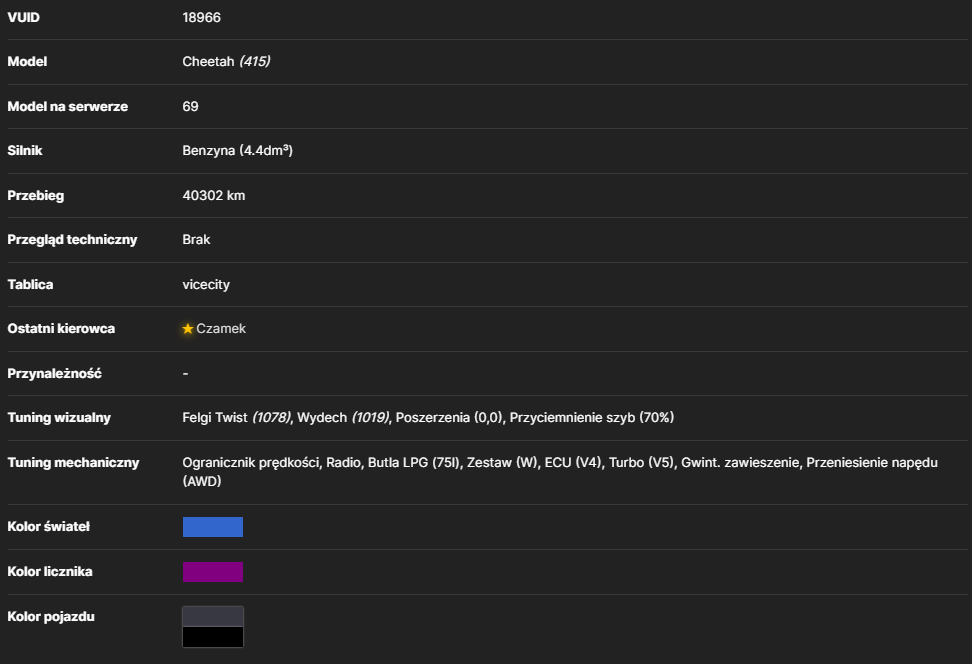The height and width of the screenshot is (664, 972).
Task: Click the Felgi Twist (1078) tuning text
Action: (x=237, y=418)
